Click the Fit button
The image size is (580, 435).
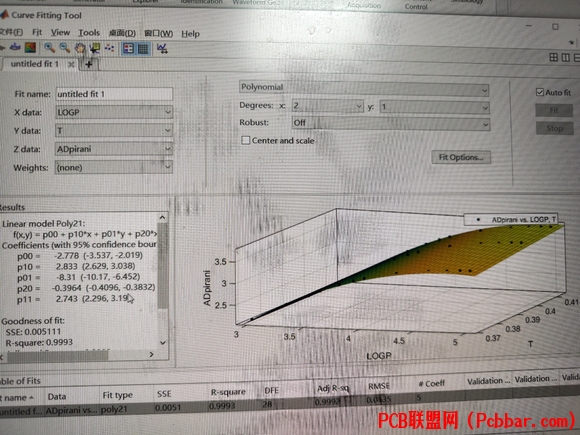pos(554,110)
